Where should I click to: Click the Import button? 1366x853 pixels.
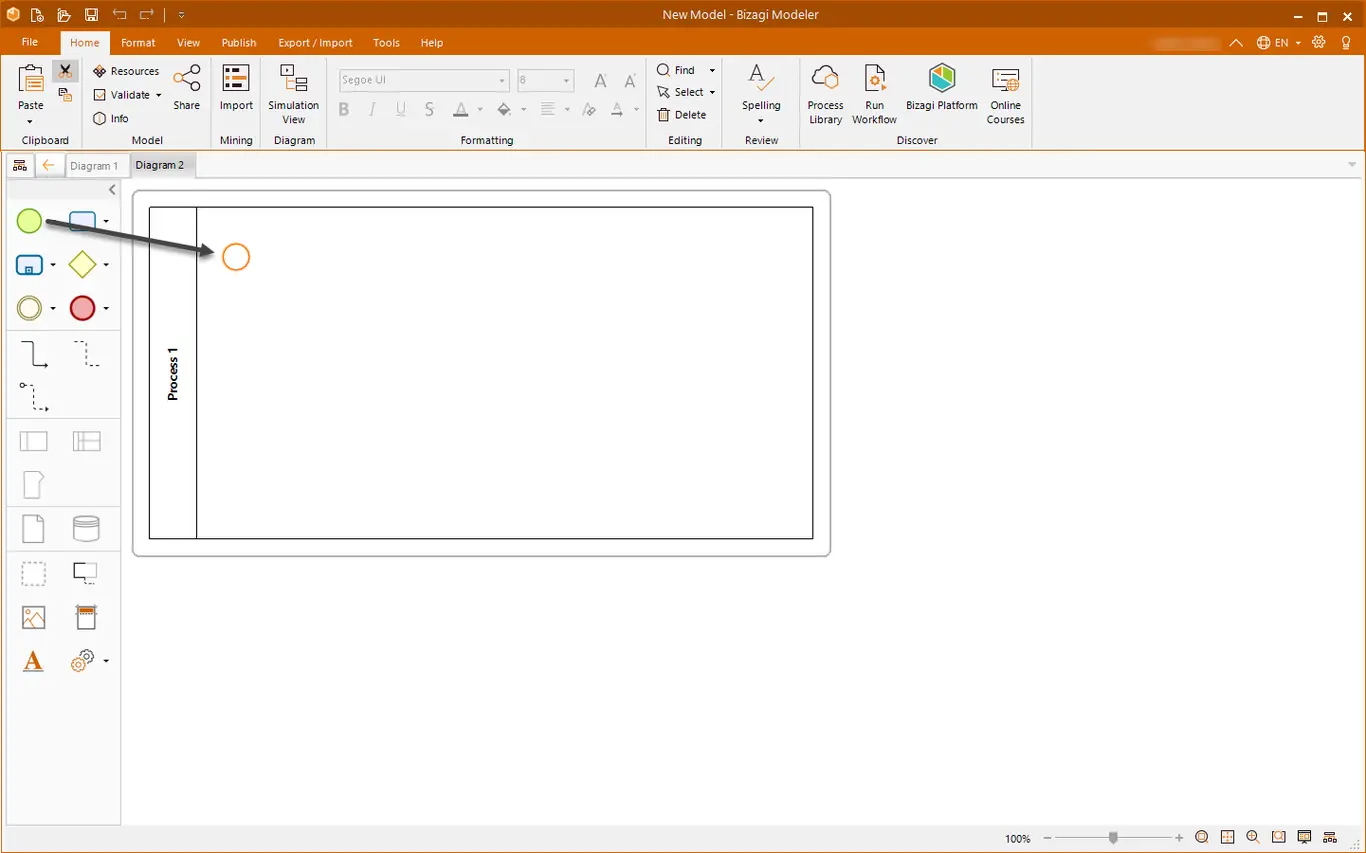coord(236,88)
